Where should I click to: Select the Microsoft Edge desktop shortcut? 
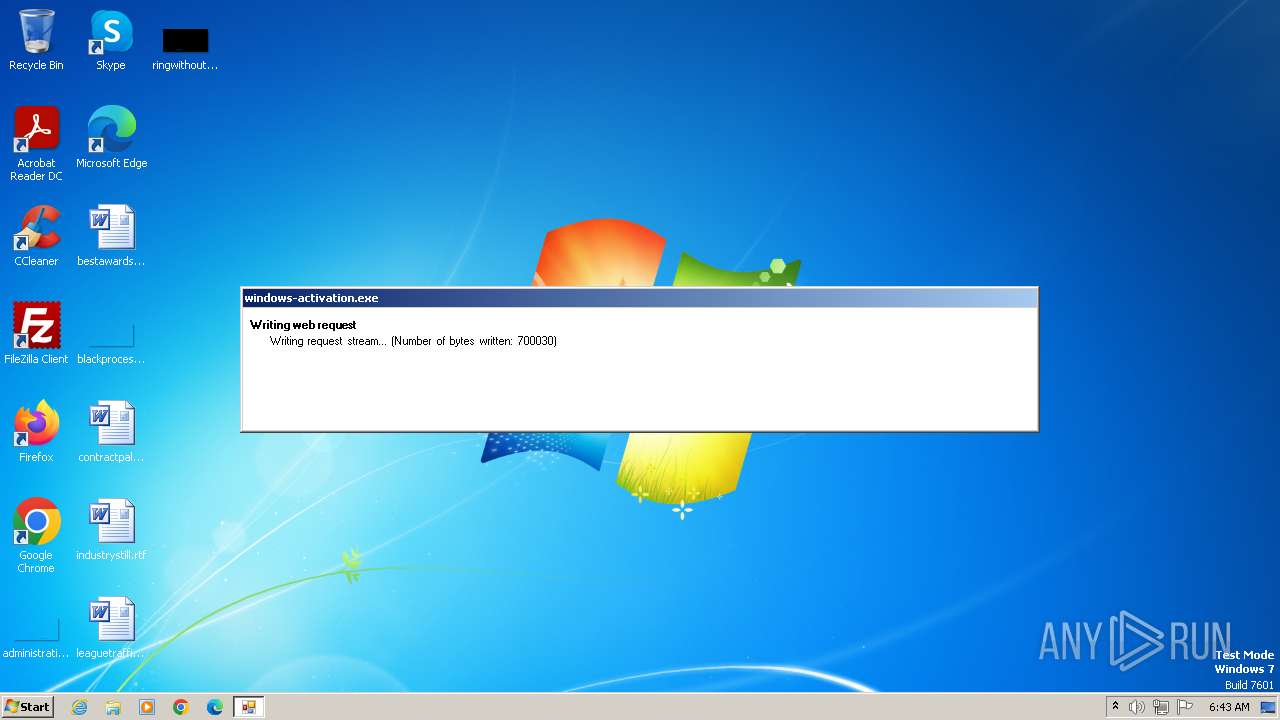(x=111, y=138)
